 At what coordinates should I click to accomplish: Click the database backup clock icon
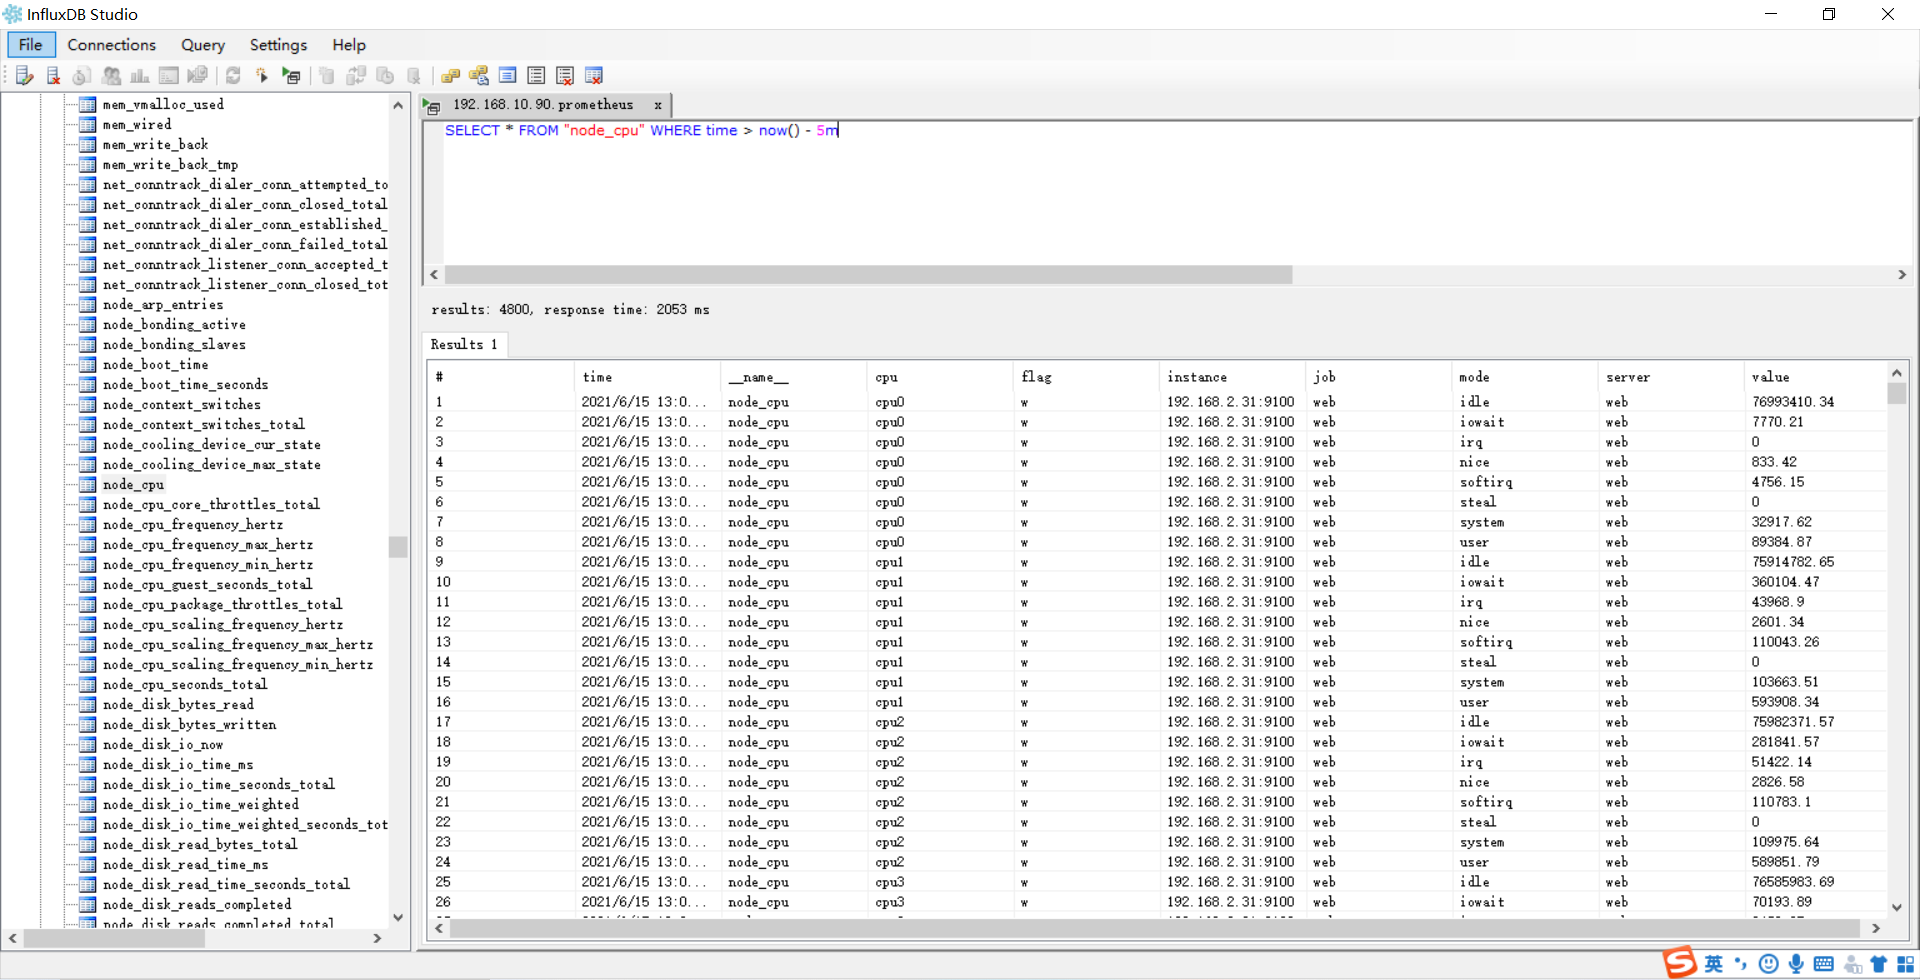coord(385,76)
